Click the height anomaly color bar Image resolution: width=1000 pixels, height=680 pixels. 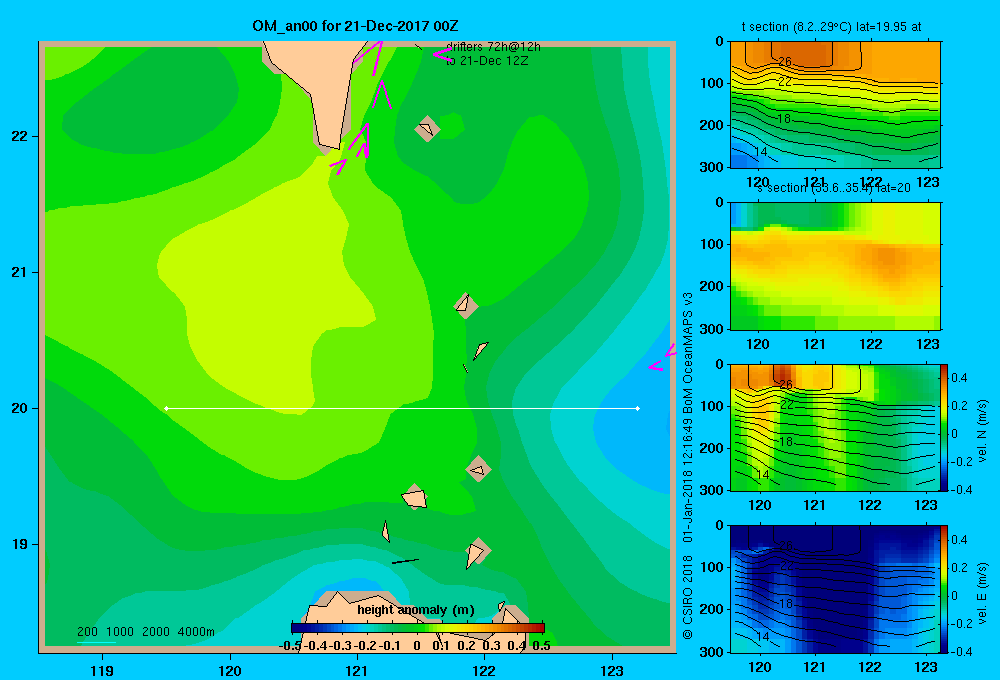point(418,628)
